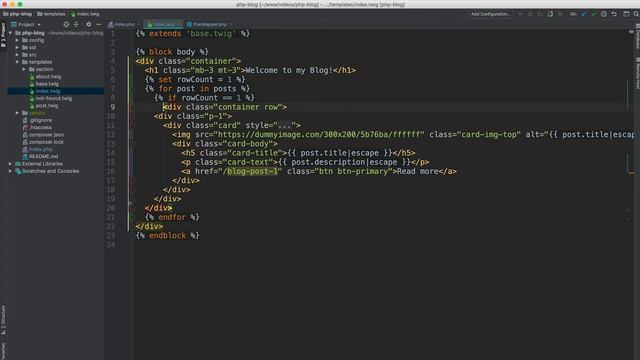Expand the vendor folder arrow
Screen dimensions: 640x360
(x=18, y=113)
